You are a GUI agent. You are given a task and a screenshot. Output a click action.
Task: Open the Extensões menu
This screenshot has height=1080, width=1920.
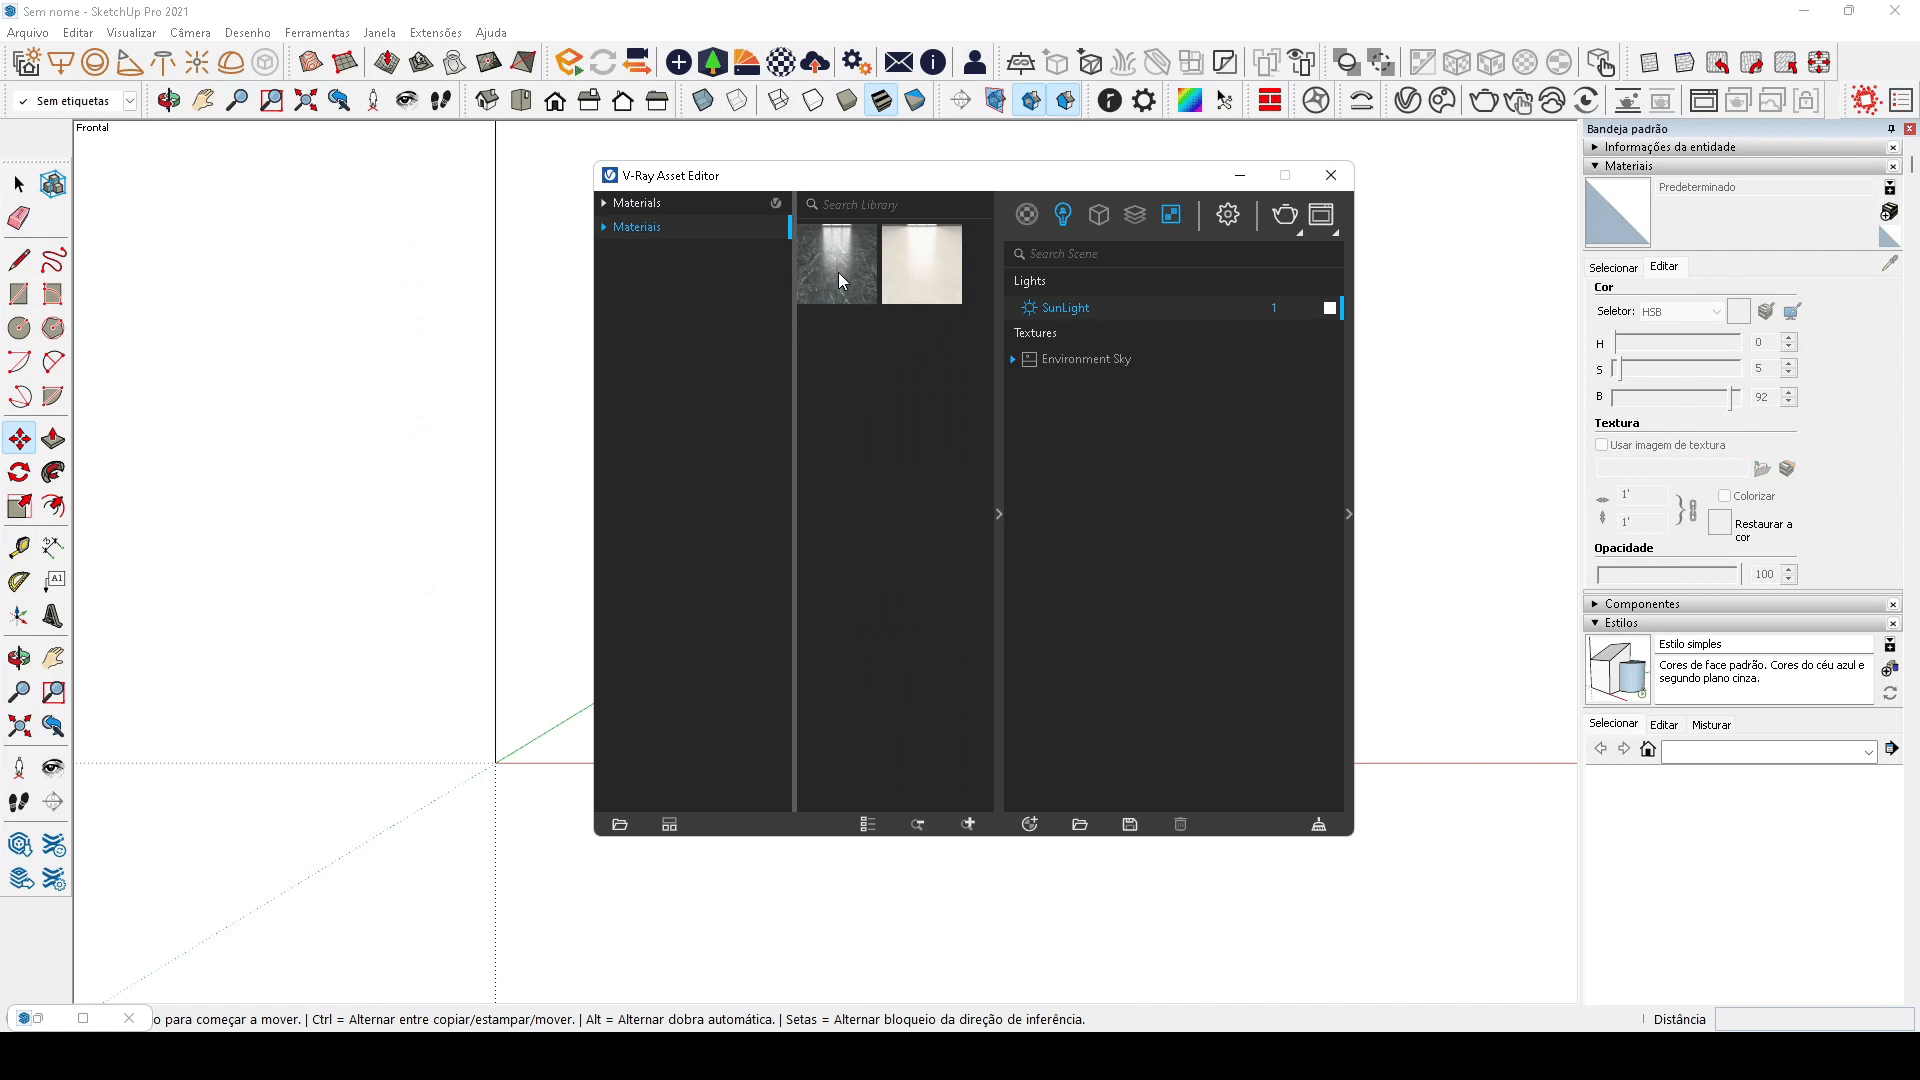[435, 32]
